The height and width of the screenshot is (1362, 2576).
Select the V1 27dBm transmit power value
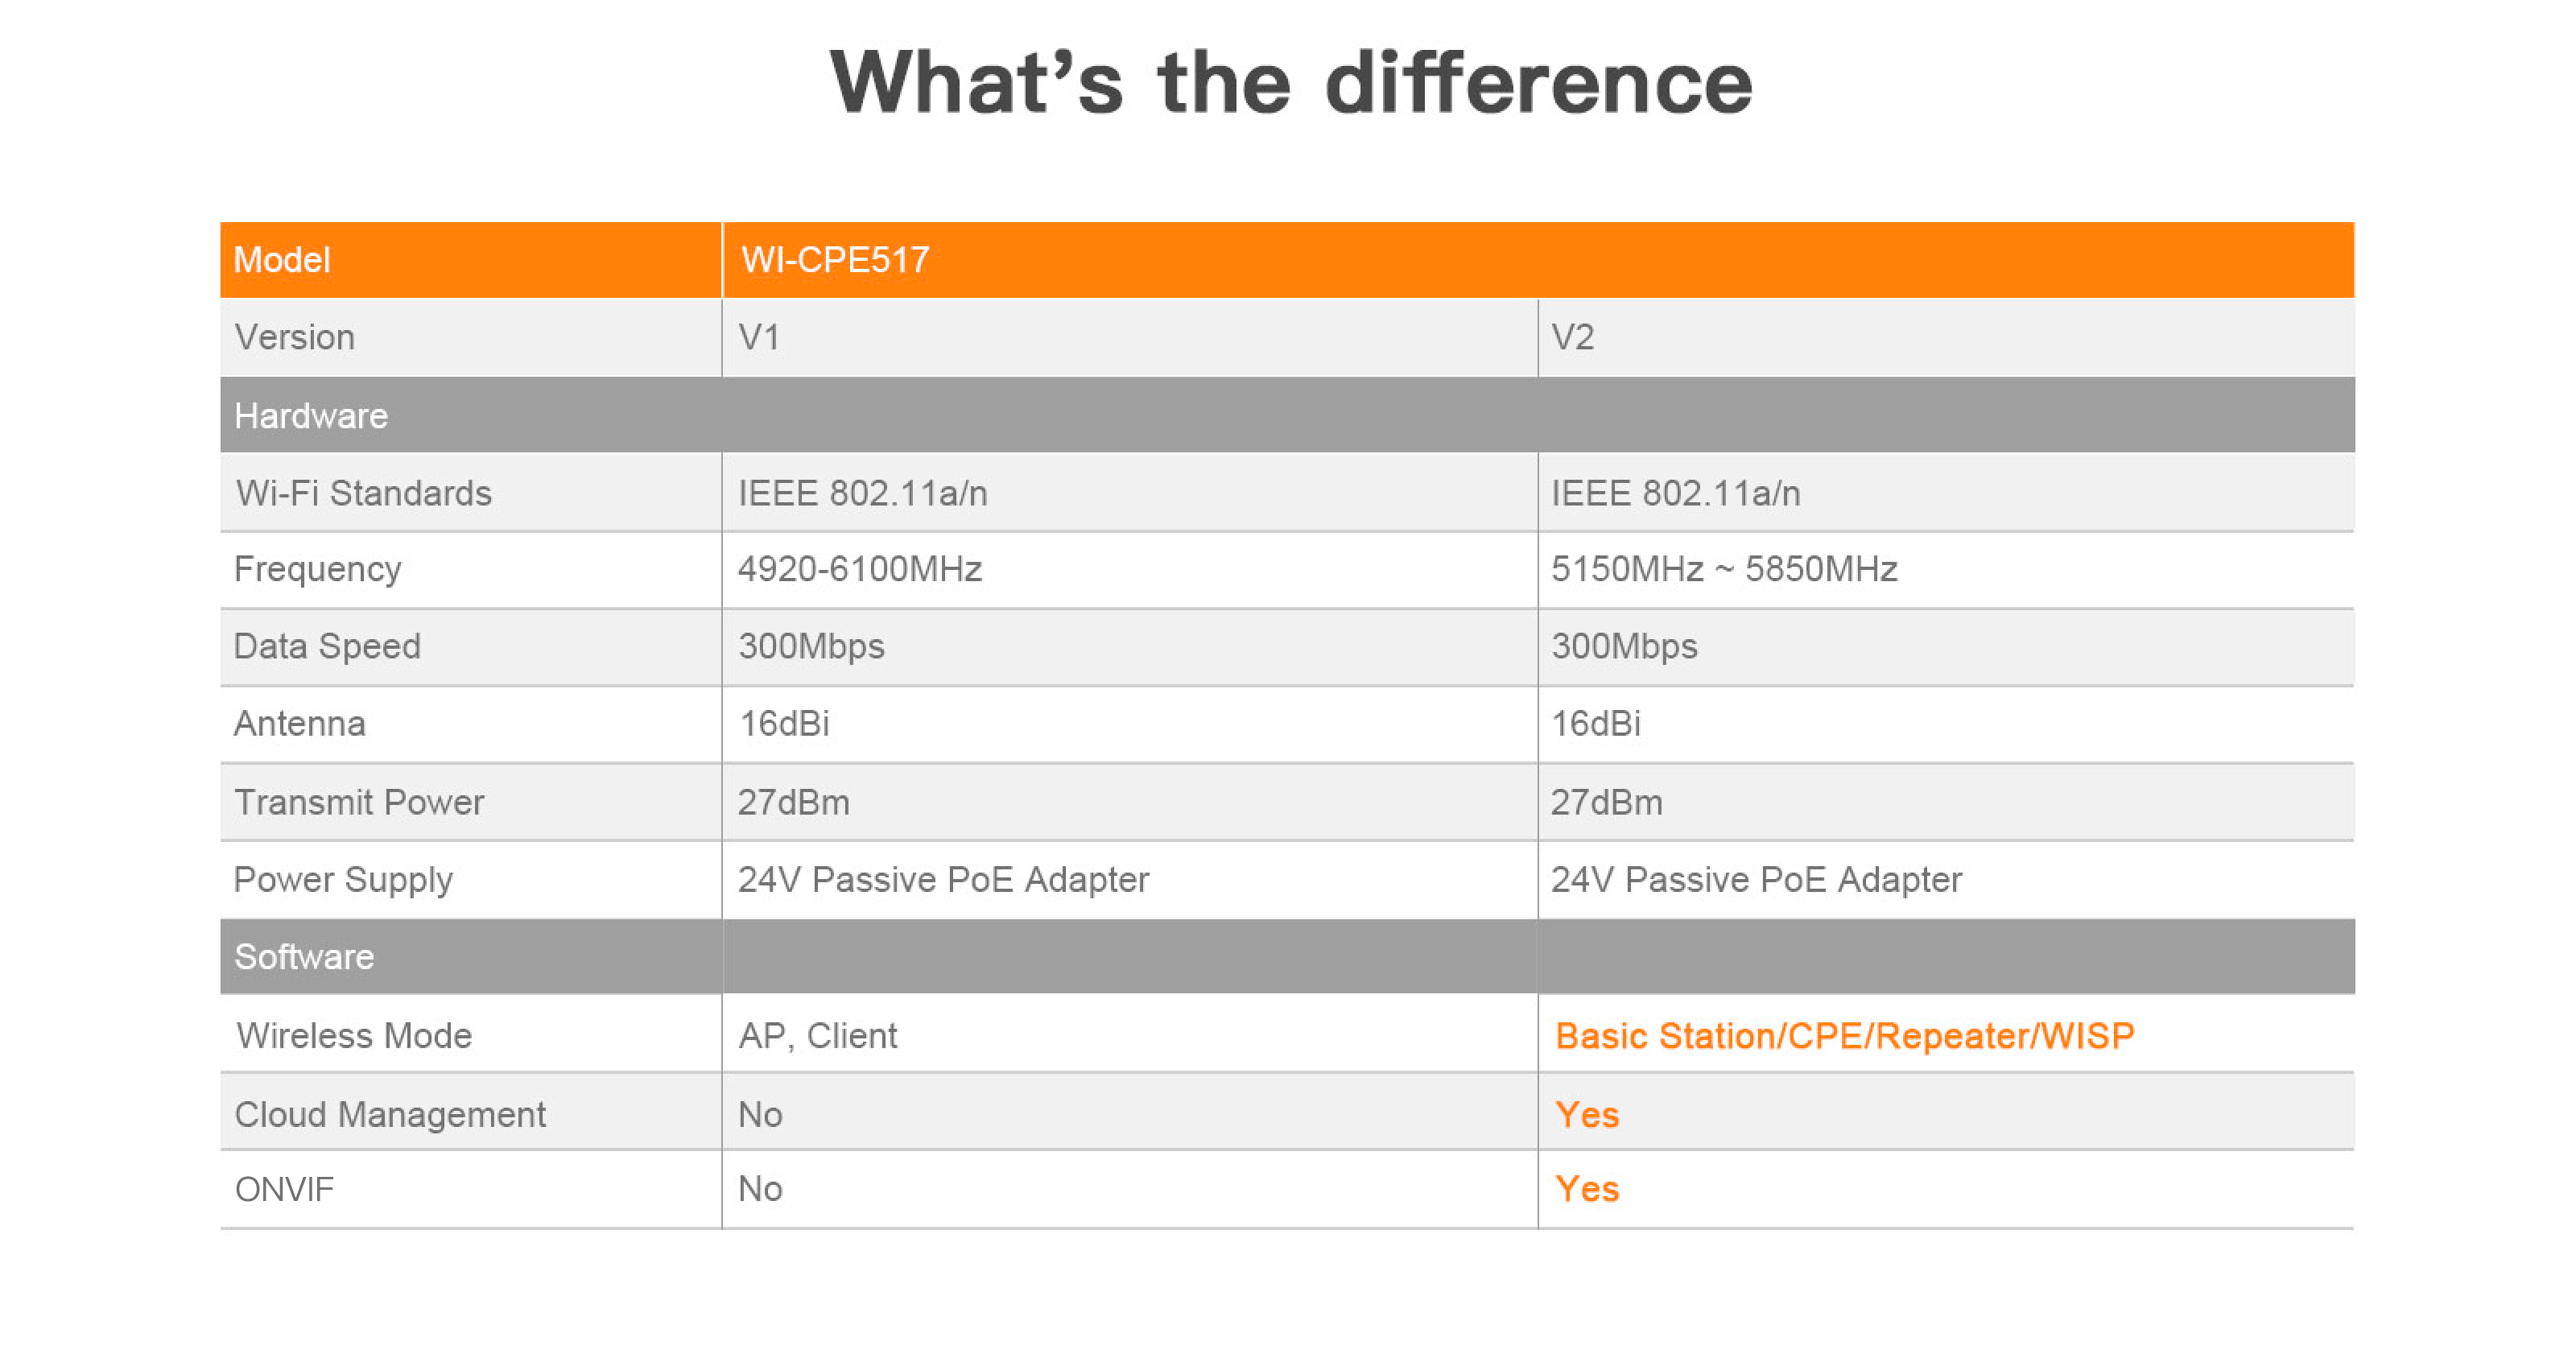(x=794, y=802)
